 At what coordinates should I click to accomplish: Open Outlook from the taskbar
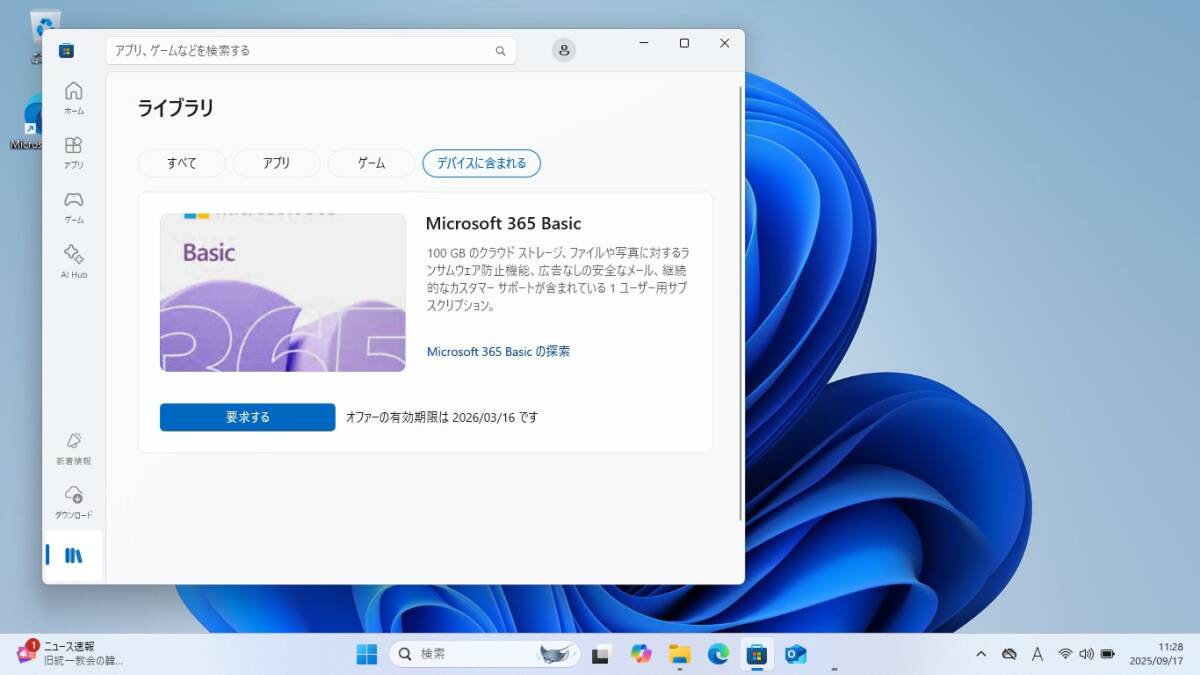796,654
